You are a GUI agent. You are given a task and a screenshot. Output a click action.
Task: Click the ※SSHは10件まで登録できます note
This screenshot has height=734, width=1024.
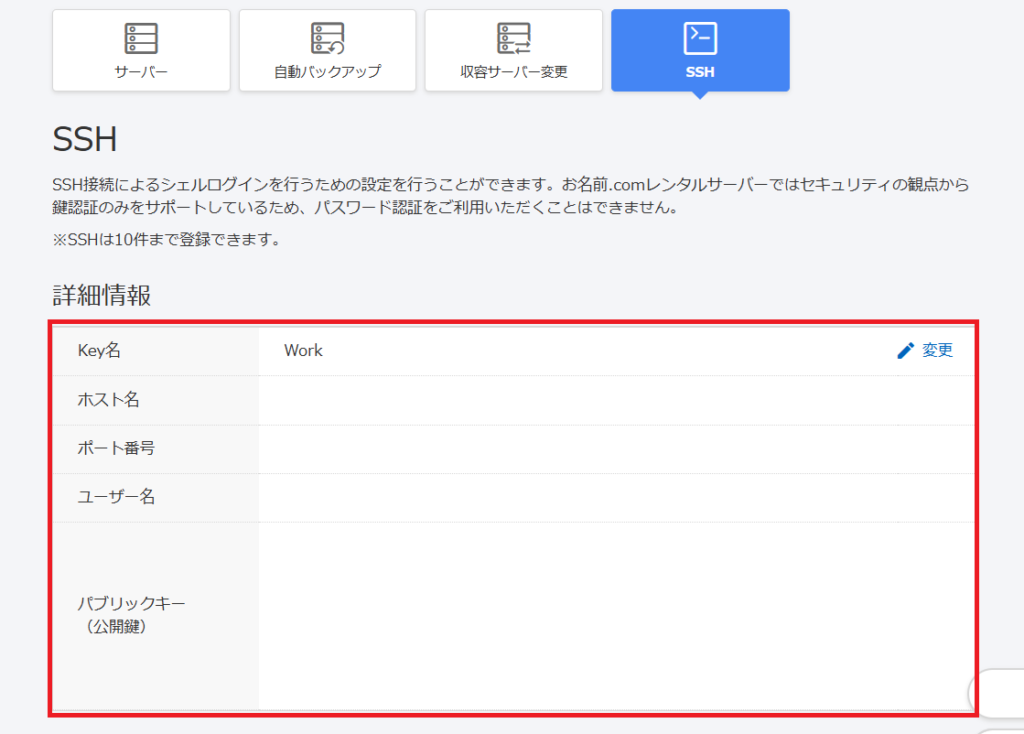[167, 240]
